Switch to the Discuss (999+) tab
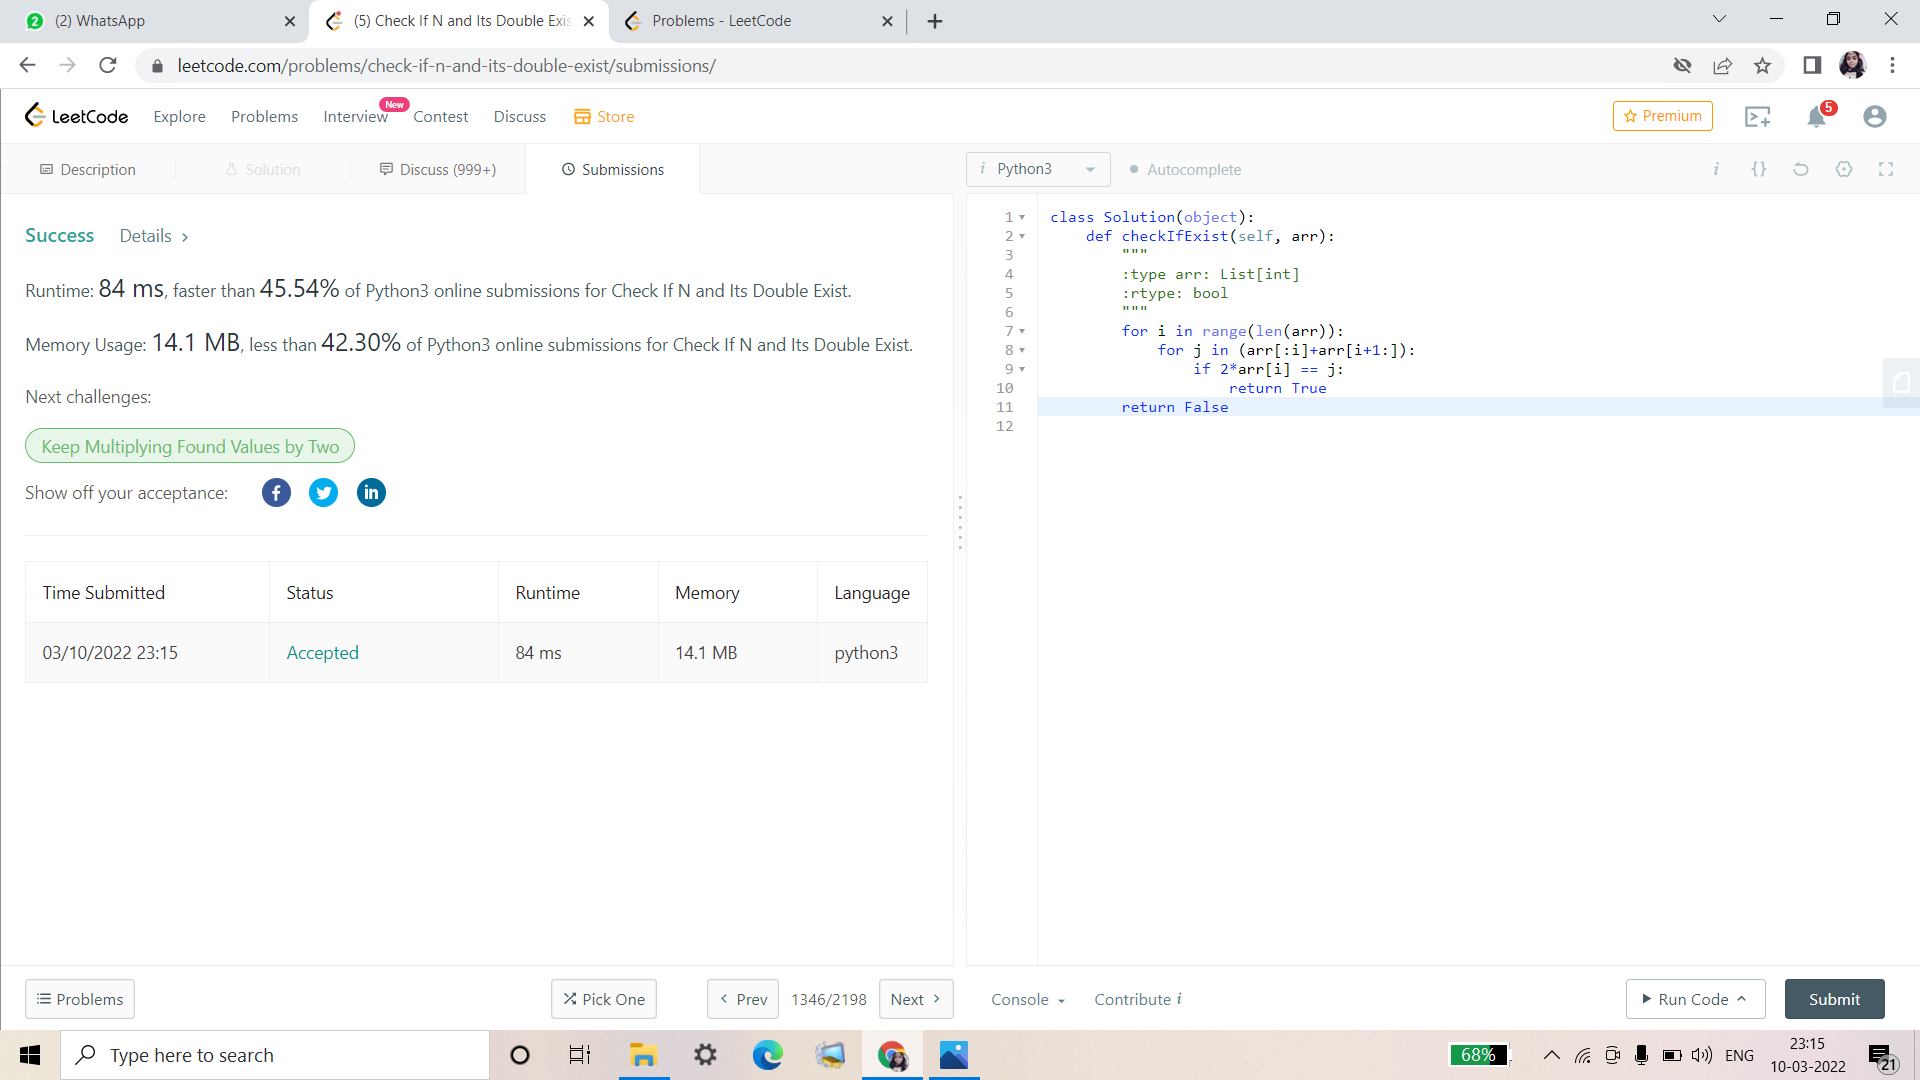 (x=438, y=169)
